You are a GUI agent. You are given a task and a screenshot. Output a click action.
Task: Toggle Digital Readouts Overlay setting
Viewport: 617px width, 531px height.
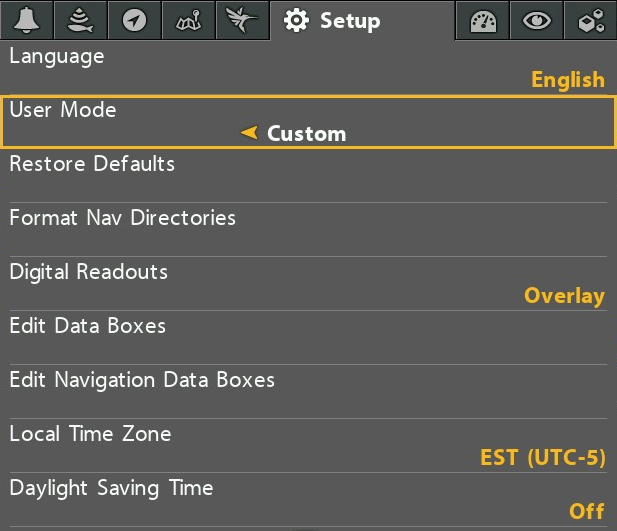pyautogui.click(x=564, y=296)
